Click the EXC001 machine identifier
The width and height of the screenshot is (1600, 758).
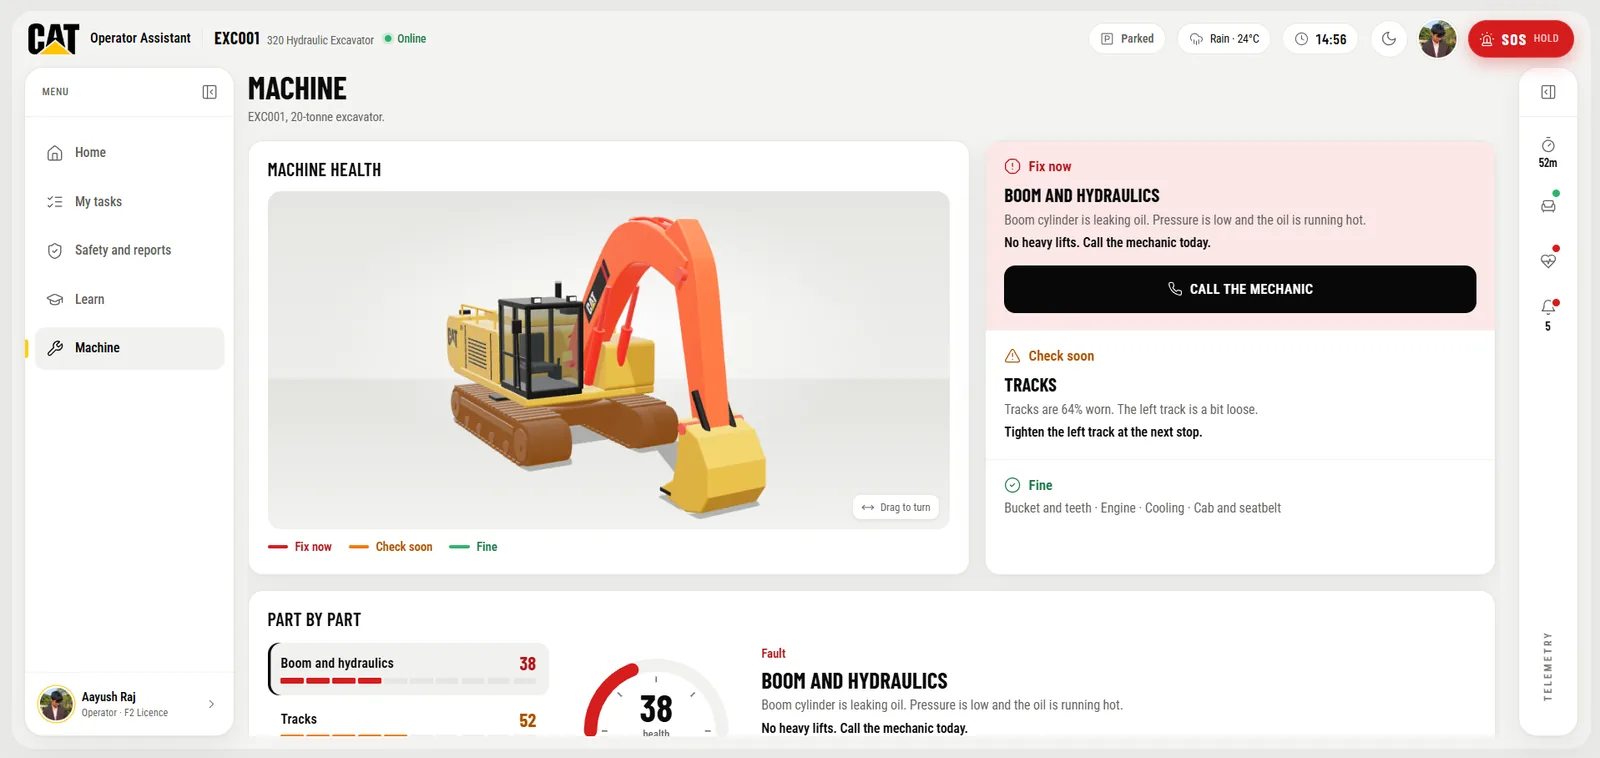tap(237, 38)
